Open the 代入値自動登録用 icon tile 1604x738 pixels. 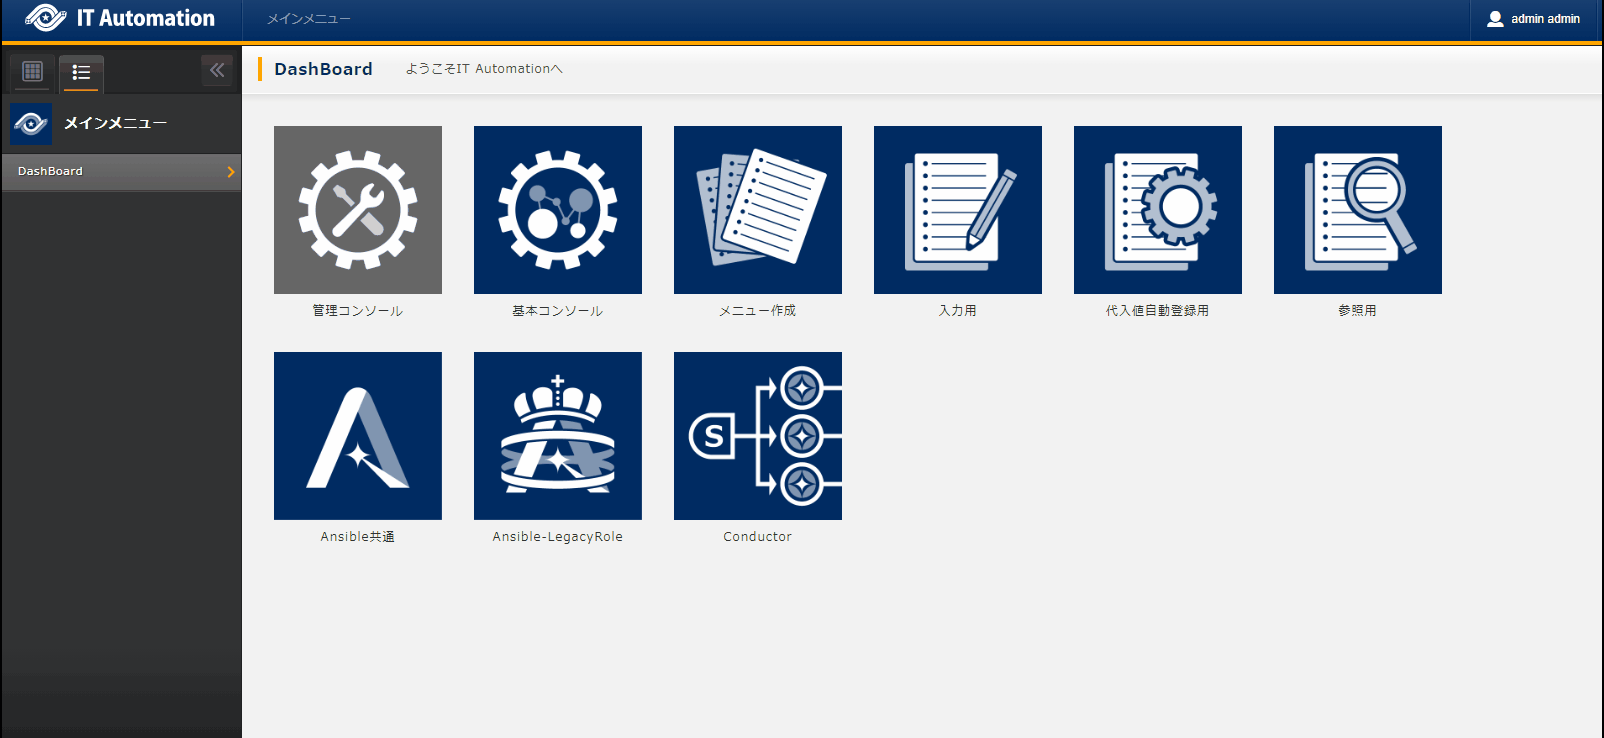pos(1157,210)
